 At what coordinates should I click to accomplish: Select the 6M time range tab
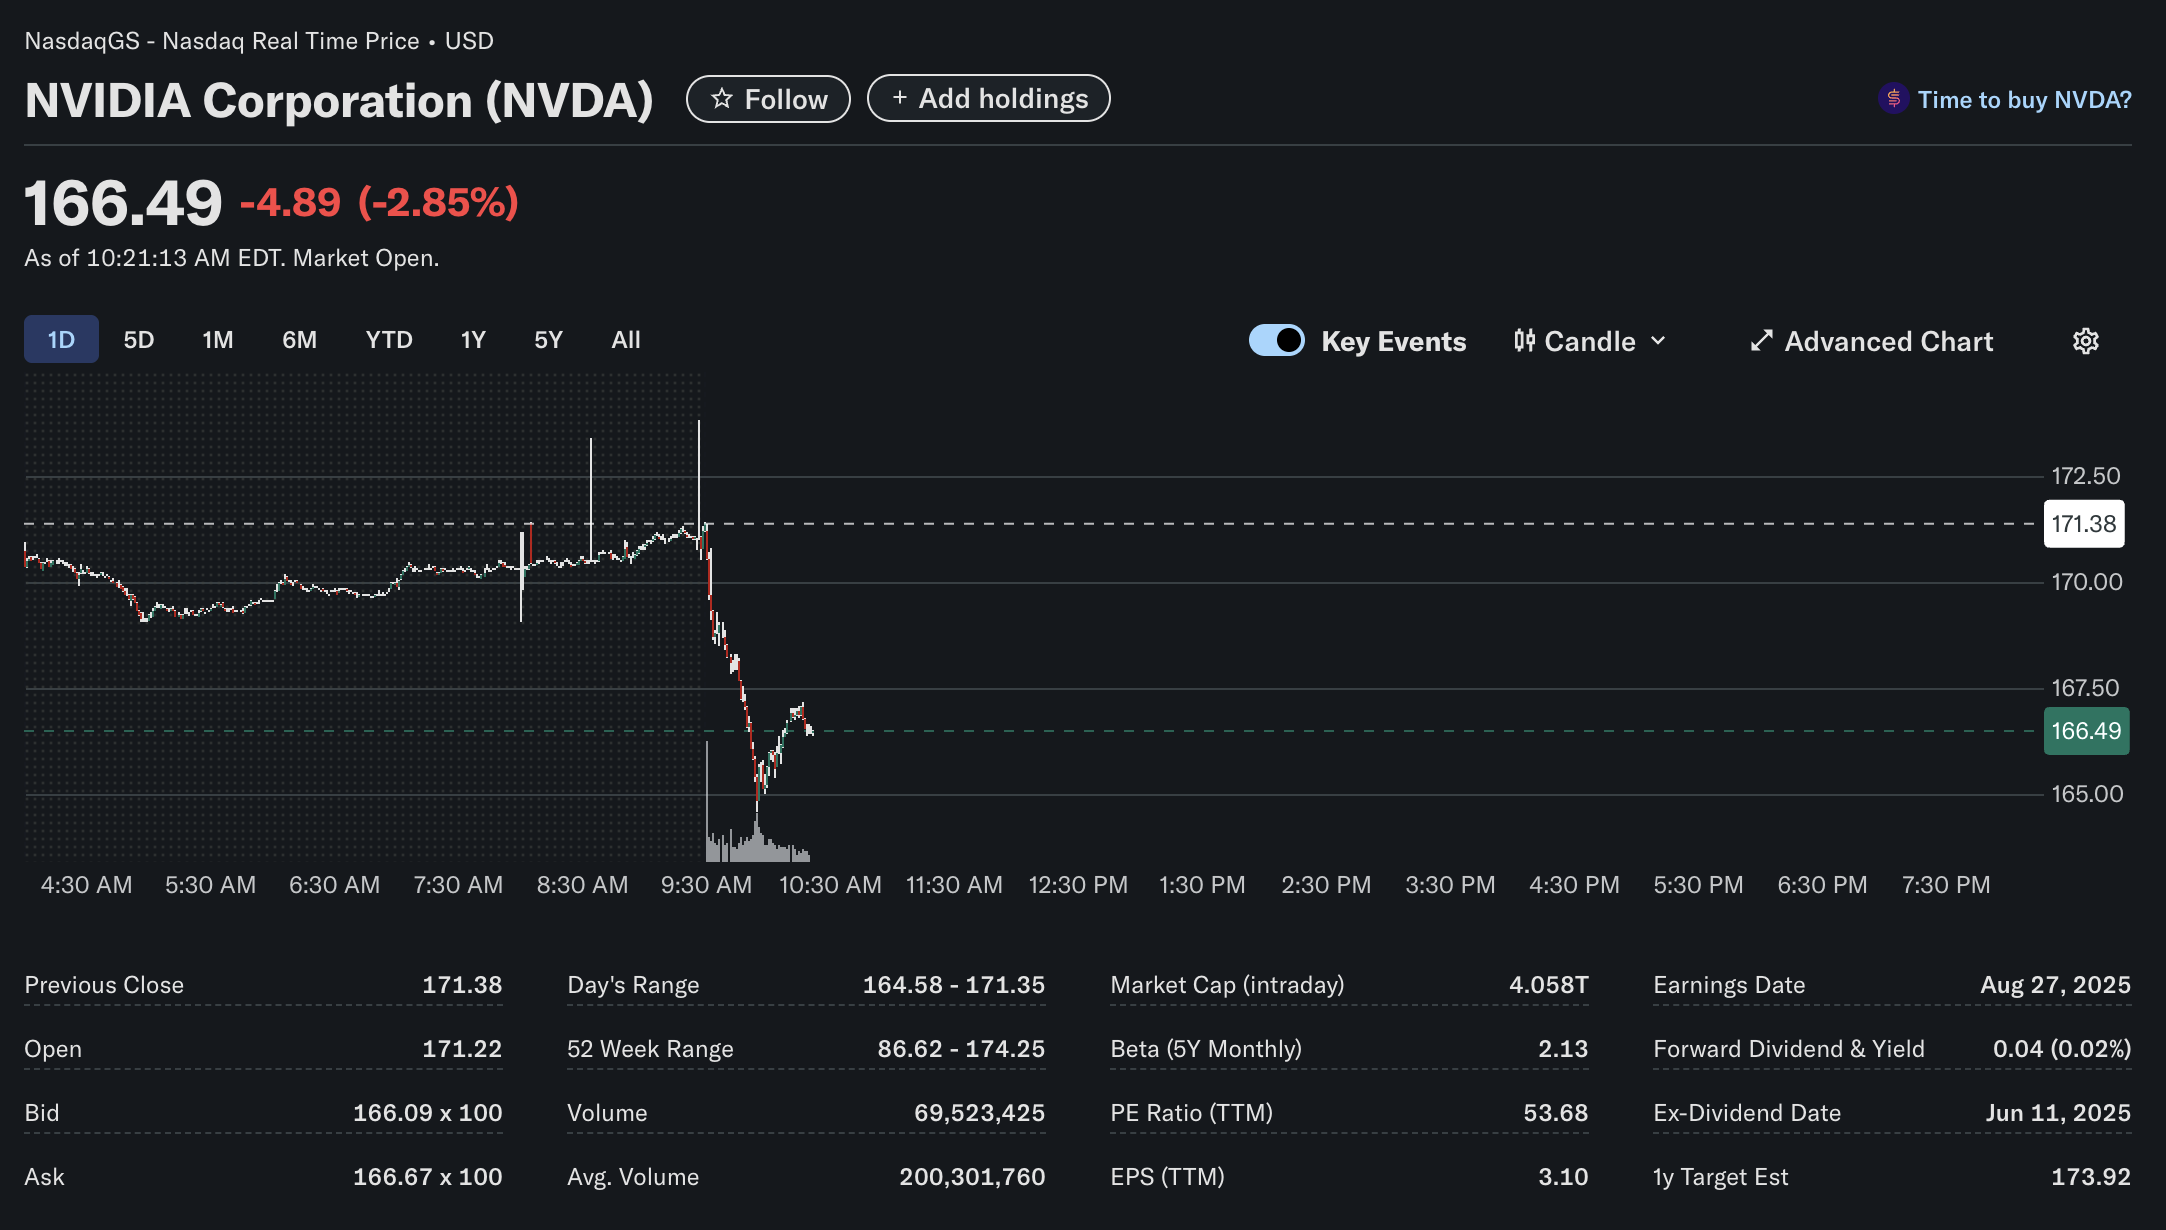[299, 340]
